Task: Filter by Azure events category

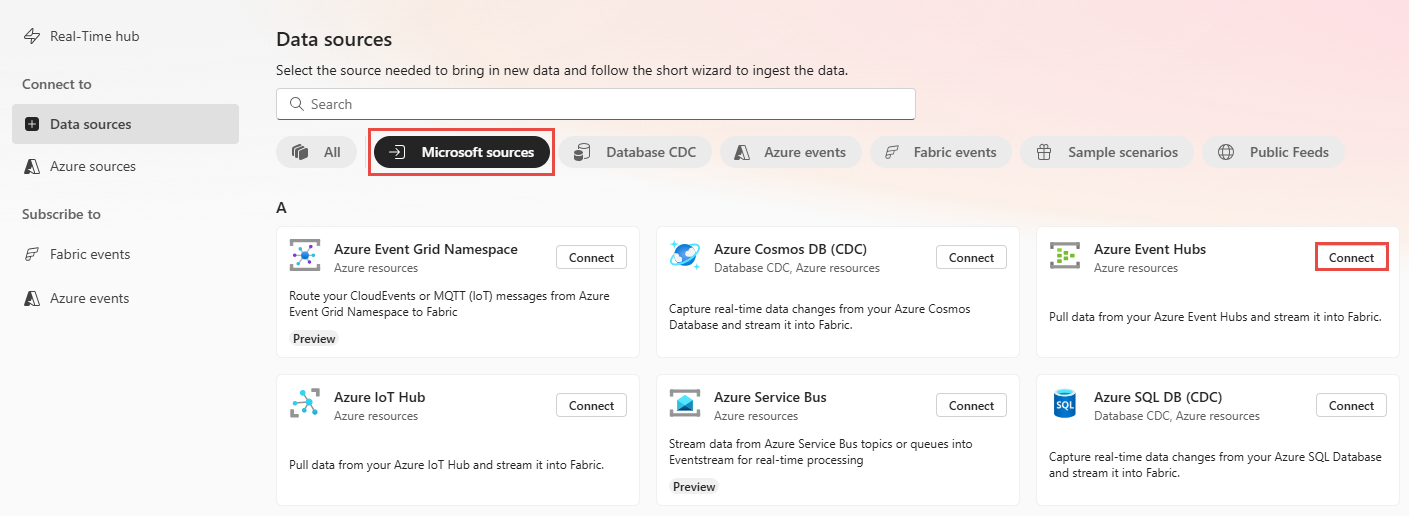Action: click(x=790, y=152)
